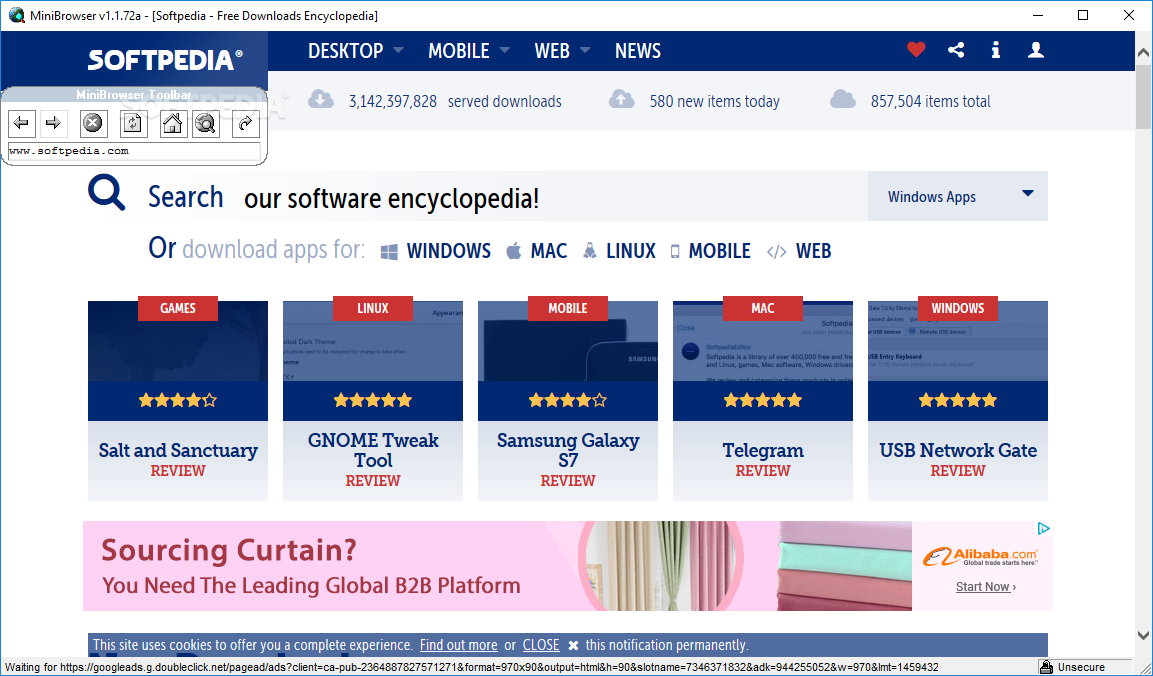Open the Telegram review
The width and height of the screenshot is (1153, 676).
pos(763,471)
